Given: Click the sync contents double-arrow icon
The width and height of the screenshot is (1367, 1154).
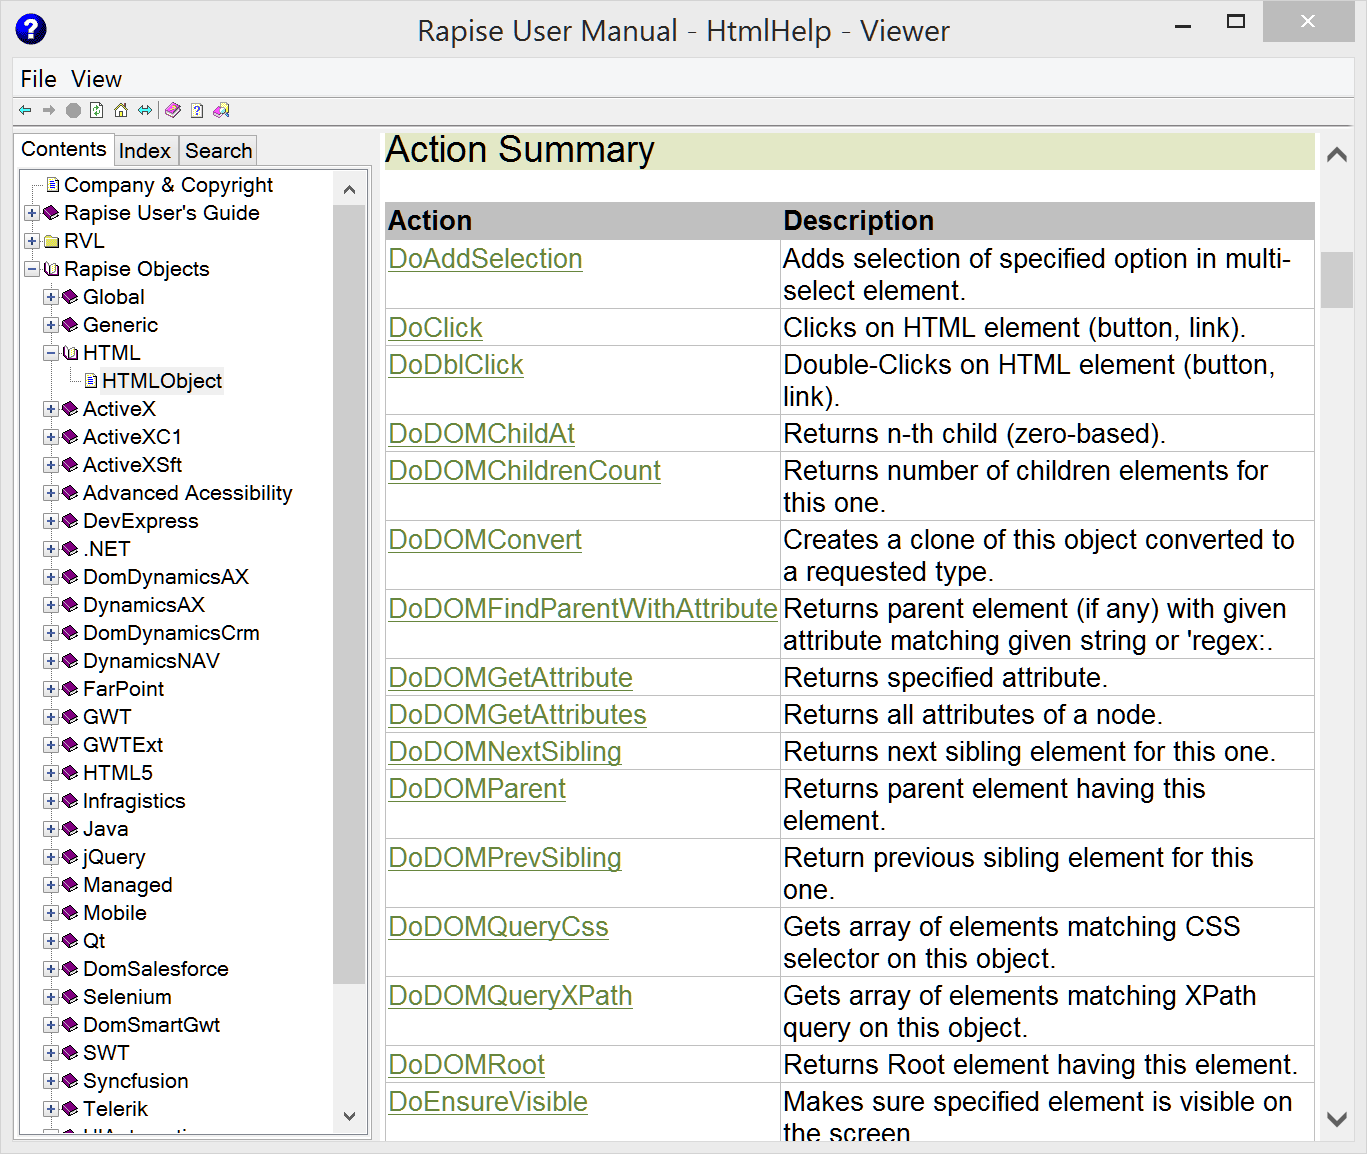Looking at the screenshot, I should (x=146, y=111).
